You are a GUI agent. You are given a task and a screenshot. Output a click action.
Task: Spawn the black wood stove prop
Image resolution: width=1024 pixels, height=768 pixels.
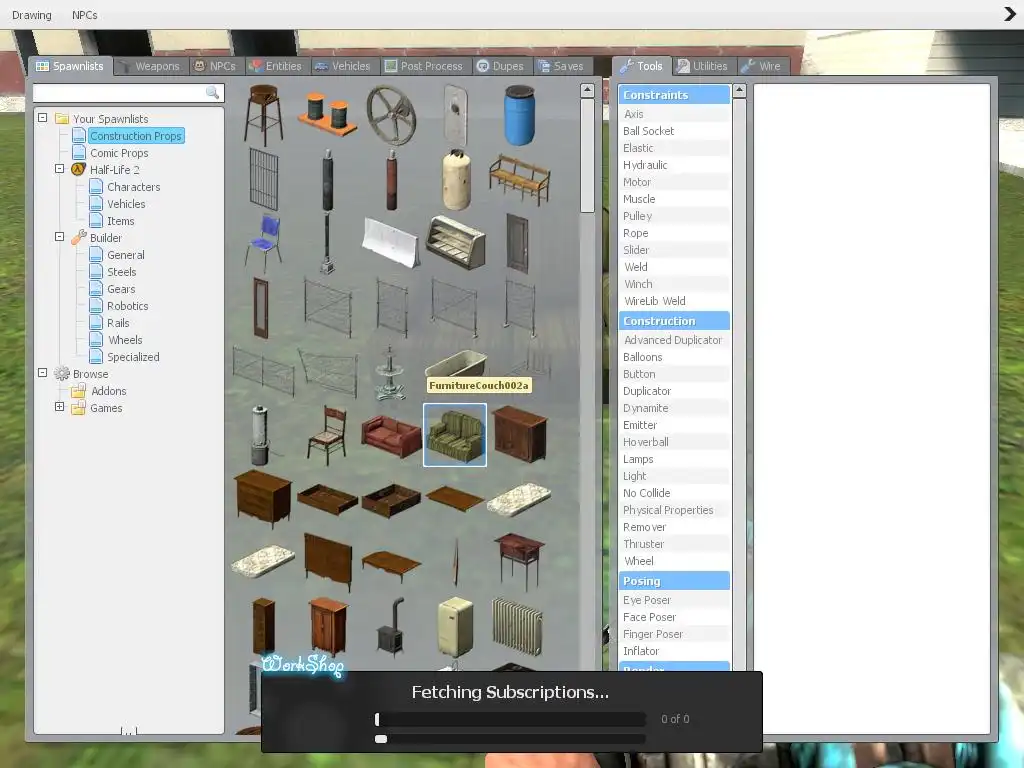(391, 627)
